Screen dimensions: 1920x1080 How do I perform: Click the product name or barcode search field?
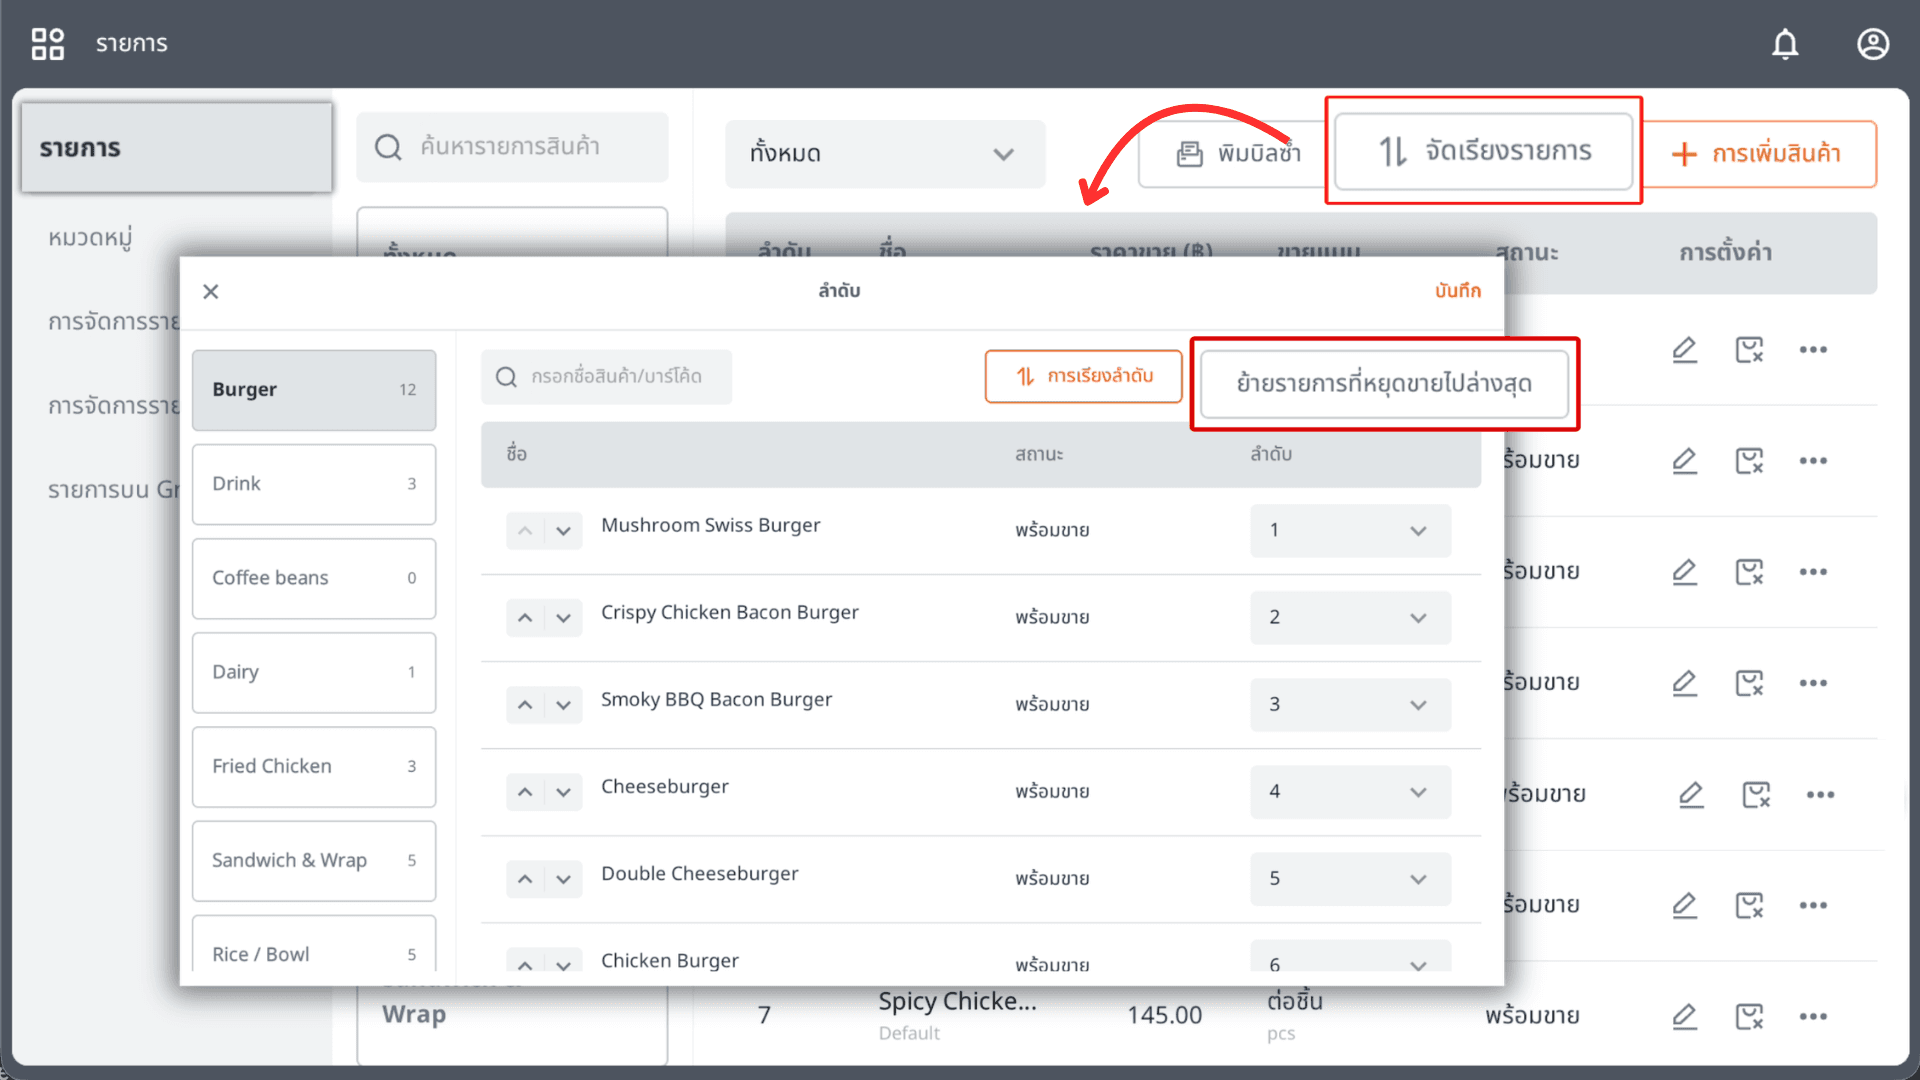[606, 377]
